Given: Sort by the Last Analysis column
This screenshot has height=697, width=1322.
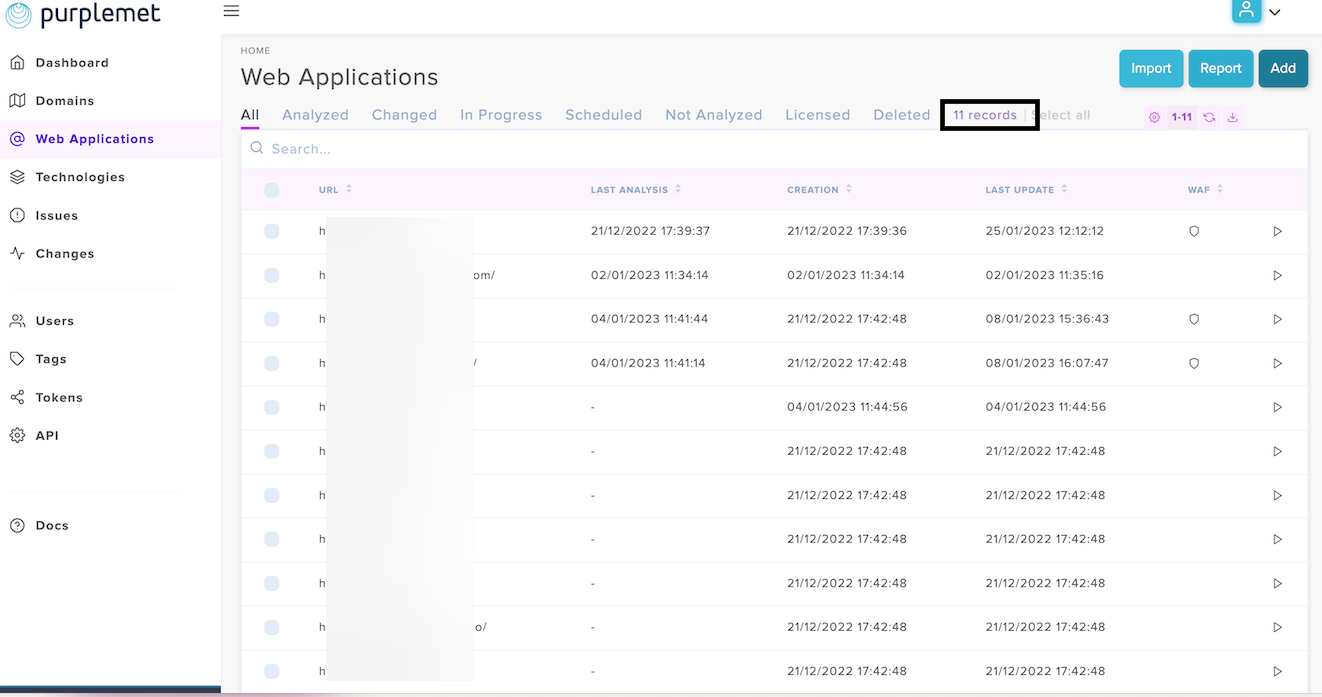Looking at the screenshot, I should click(x=678, y=189).
